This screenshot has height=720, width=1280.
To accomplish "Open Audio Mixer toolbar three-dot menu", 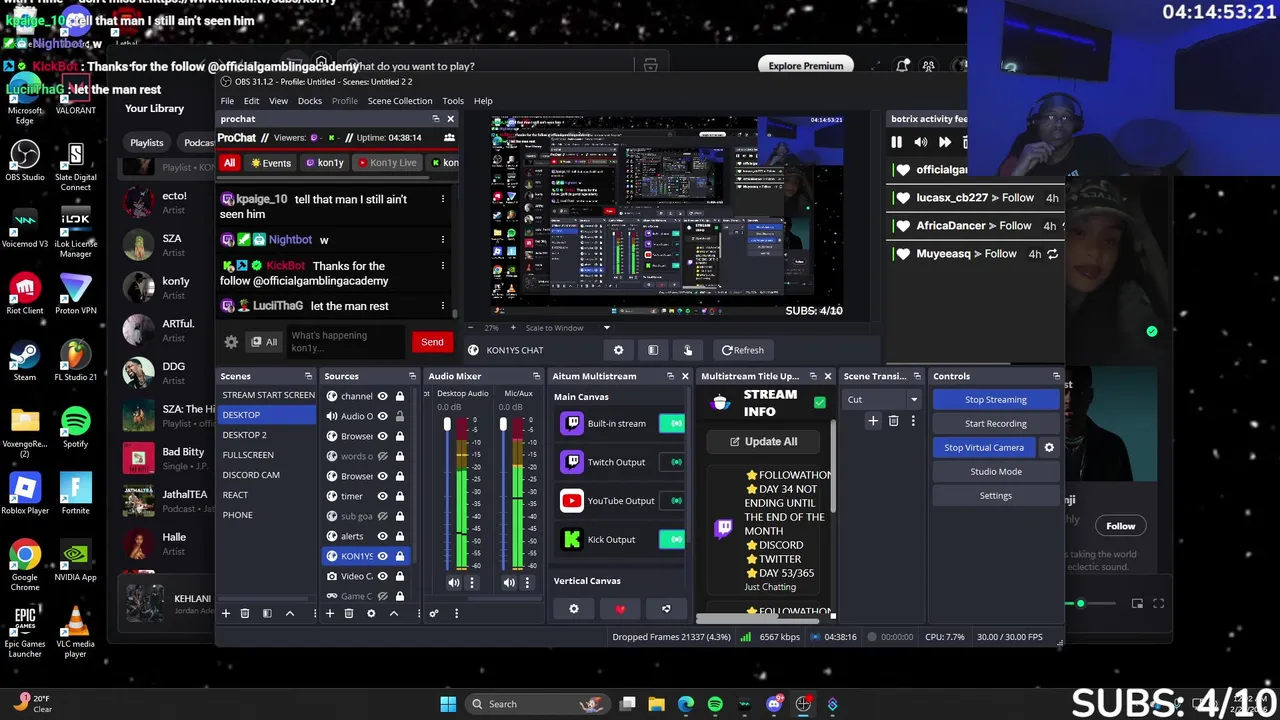I will [456, 613].
